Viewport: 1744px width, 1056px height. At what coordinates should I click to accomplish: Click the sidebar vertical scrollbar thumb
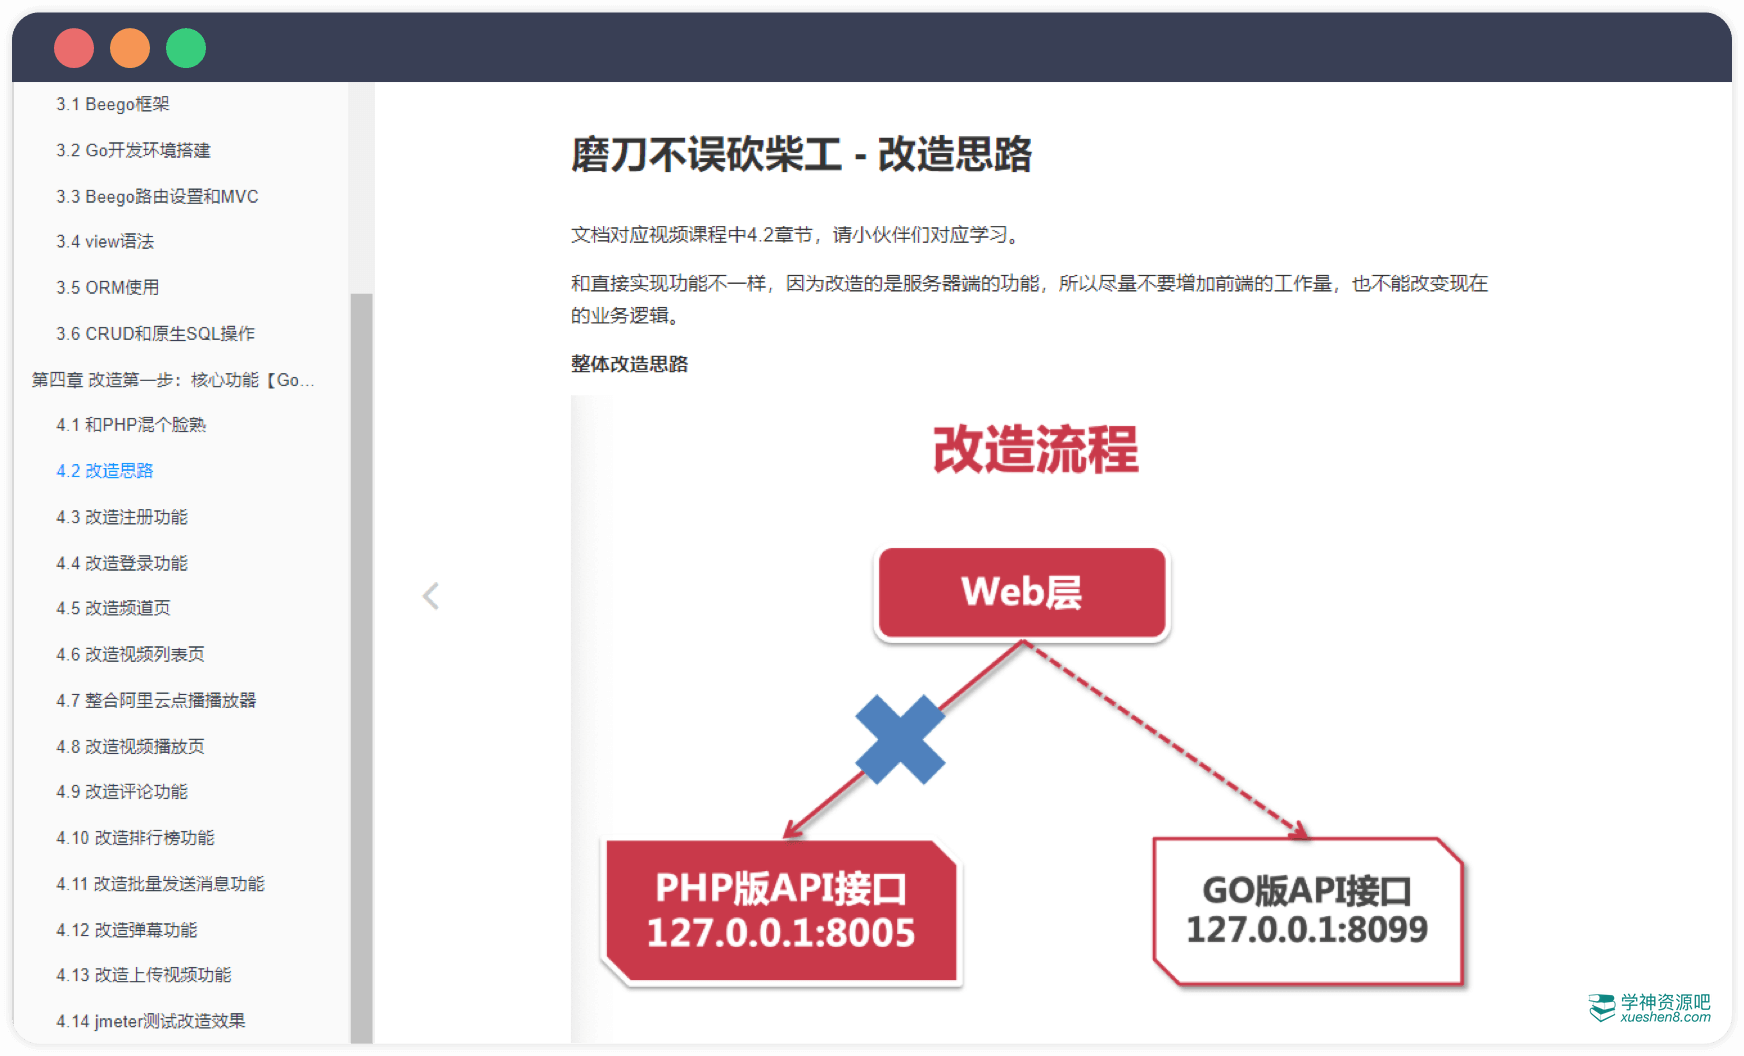(x=361, y=660)
